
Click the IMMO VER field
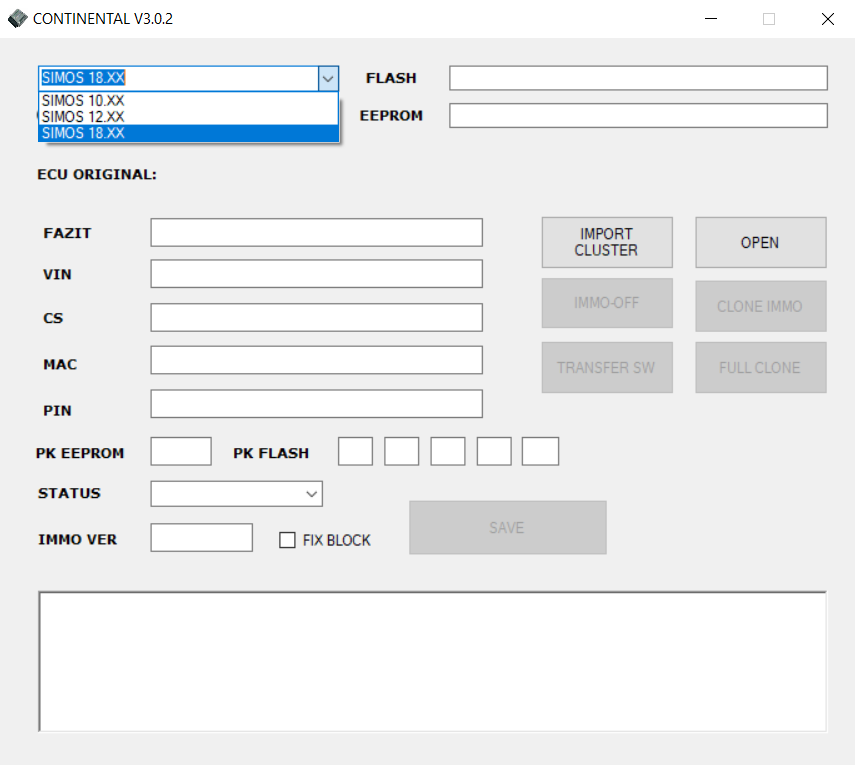click(x=201, y=538)
